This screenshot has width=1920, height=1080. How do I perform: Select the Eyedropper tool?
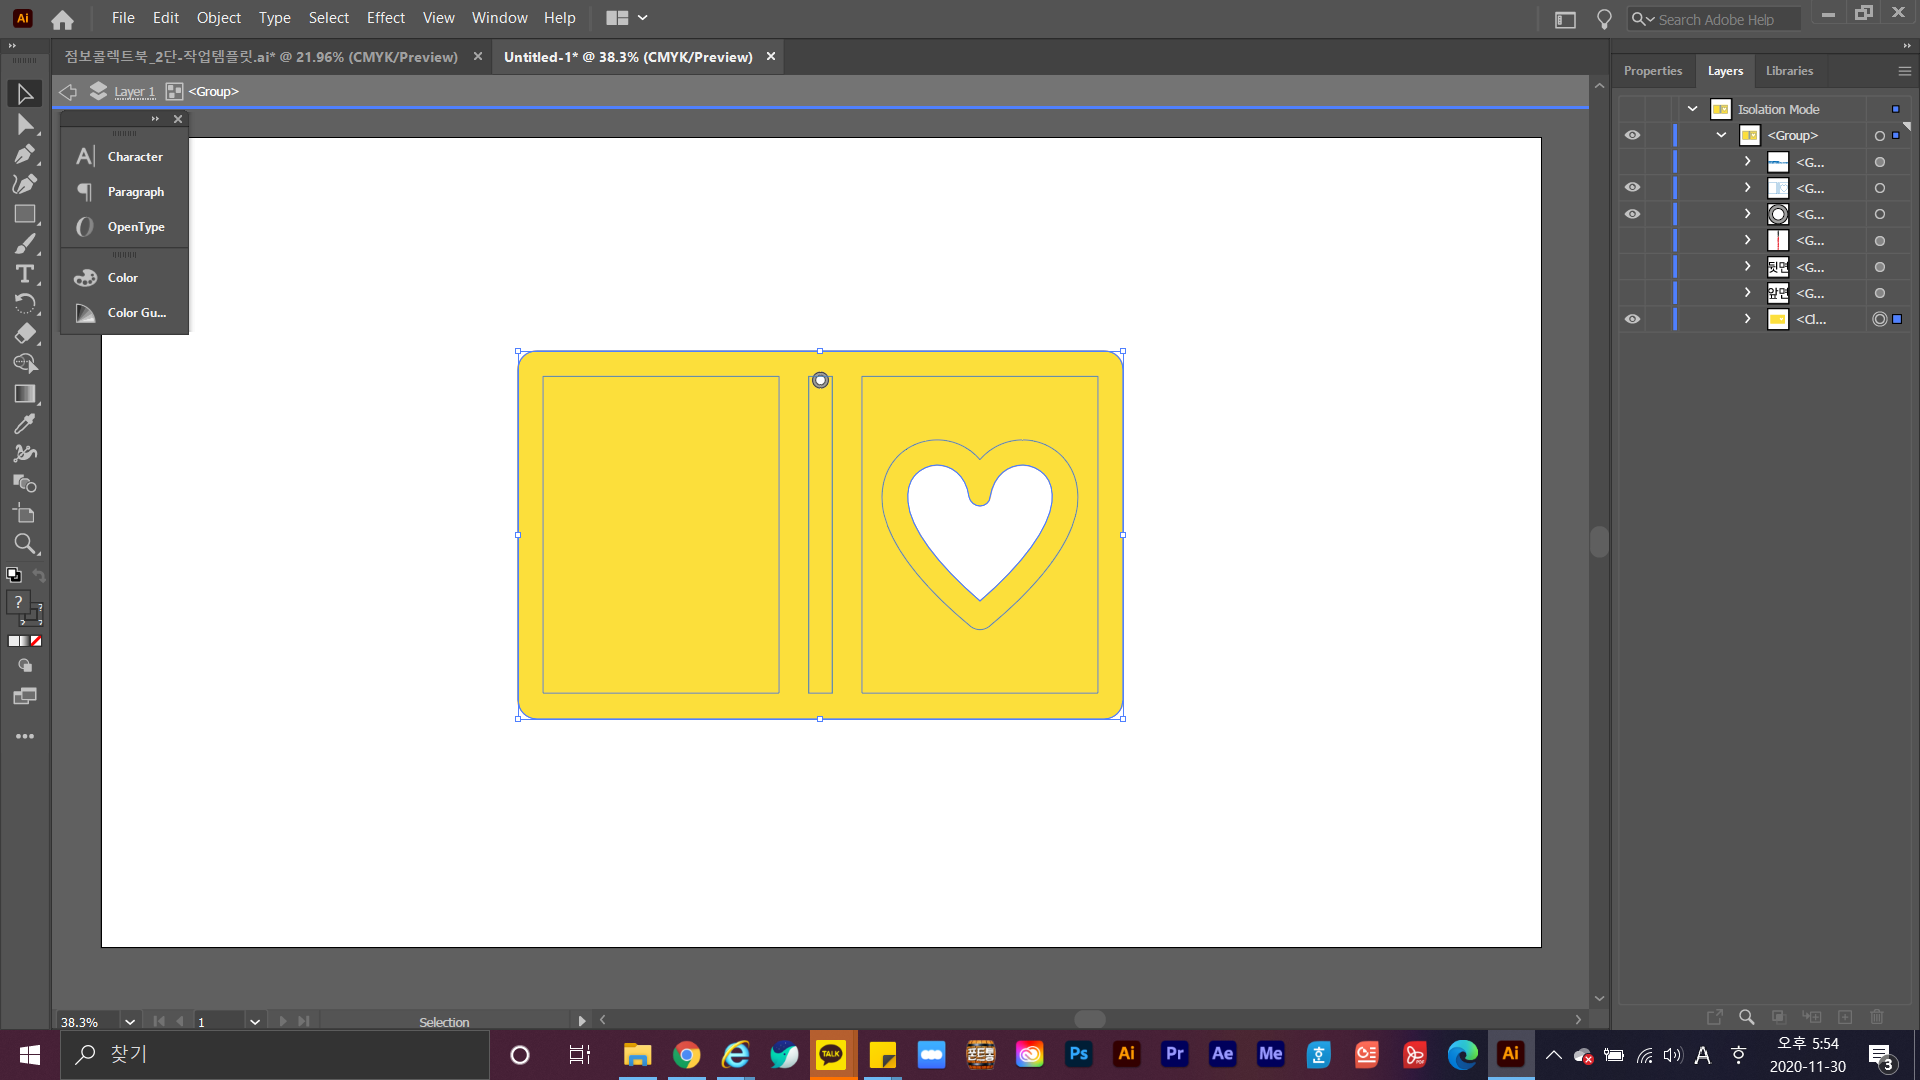click(24, 424)
